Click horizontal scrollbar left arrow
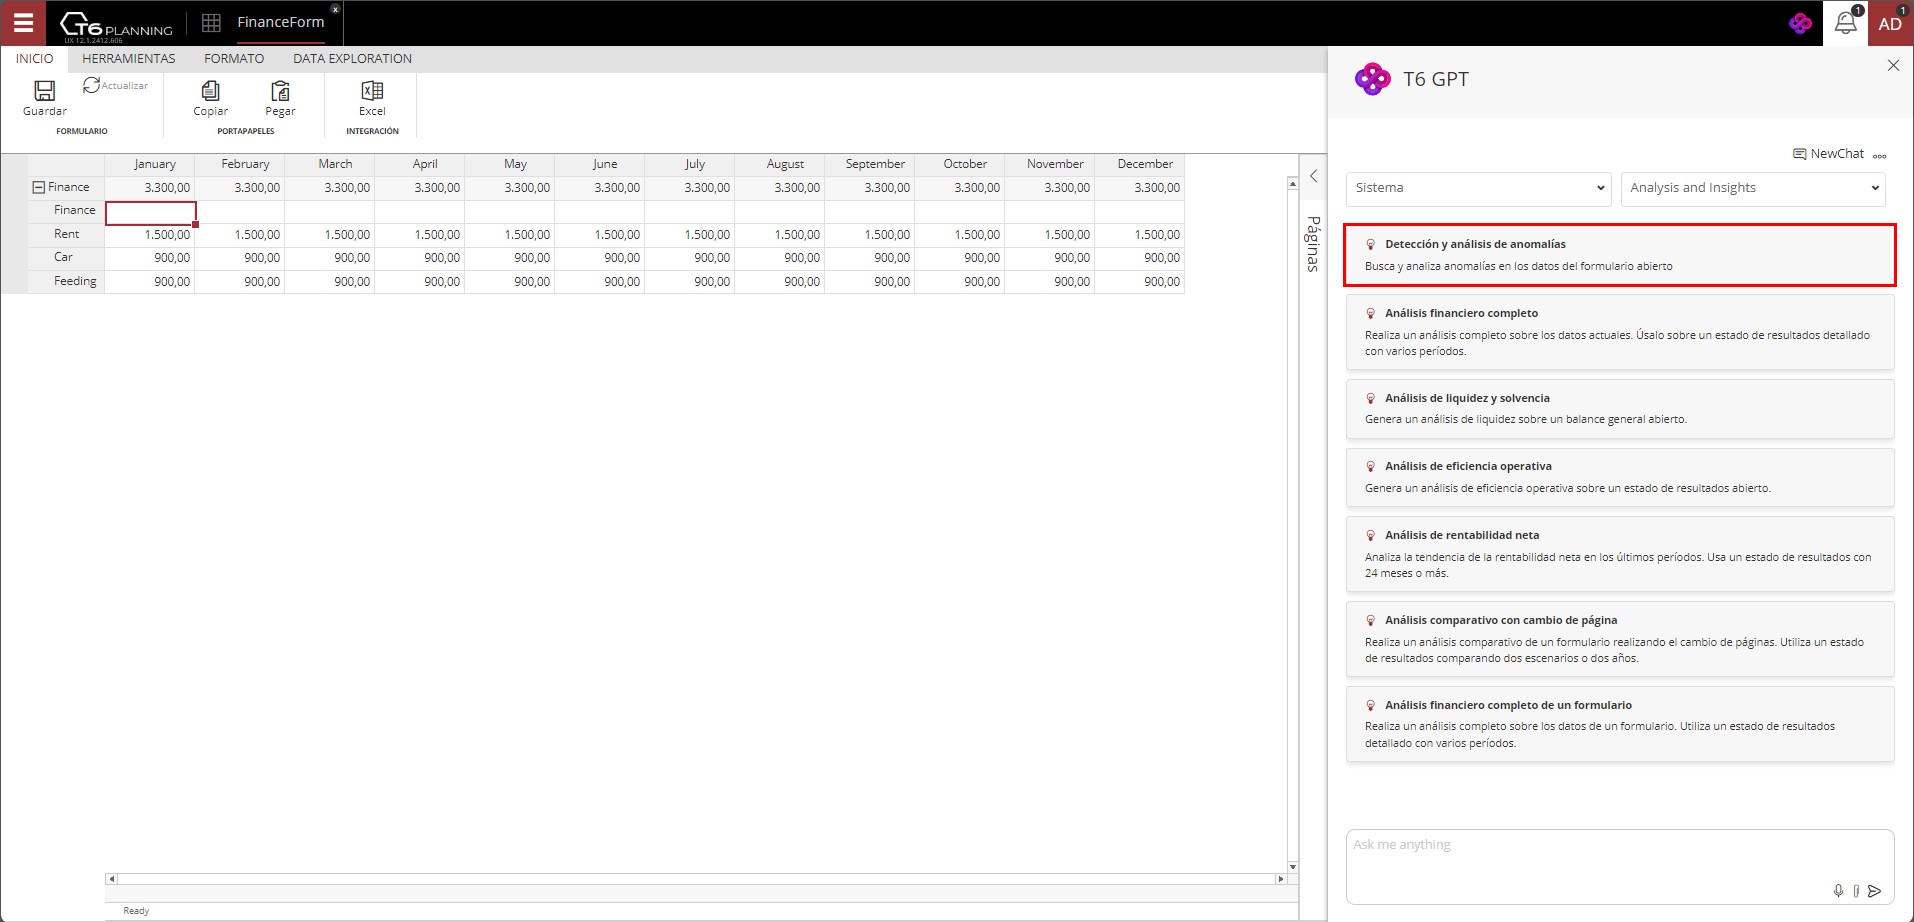 click(x=112, y=879)
